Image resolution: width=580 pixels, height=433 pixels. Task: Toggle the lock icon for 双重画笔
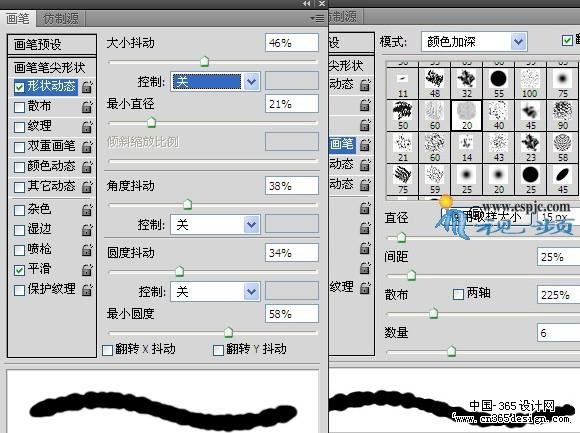pyautogui.click(x=87, y=147)
